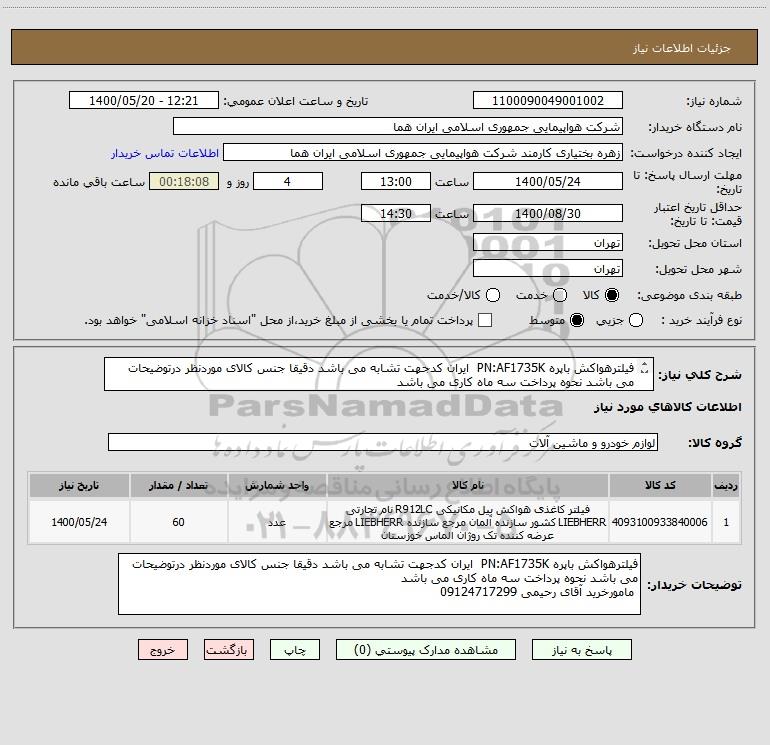Screen dimensions: 770x745
Task: Click the 'ساعت باقی مانده' label
Action: (99, 182)
